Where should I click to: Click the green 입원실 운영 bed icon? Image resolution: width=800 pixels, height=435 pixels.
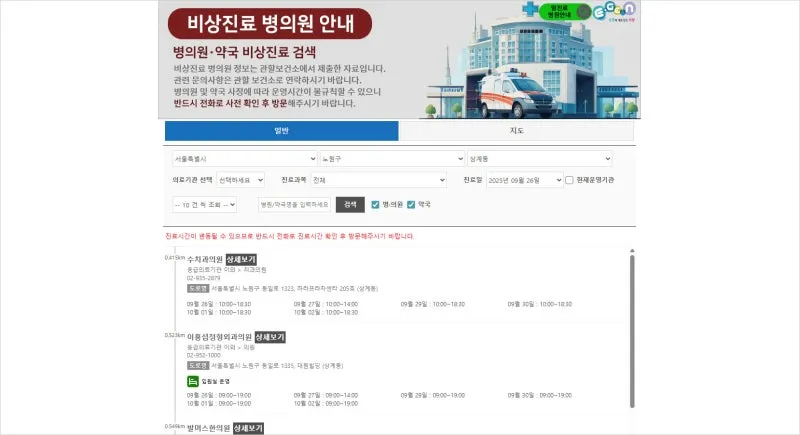point(193,381)
